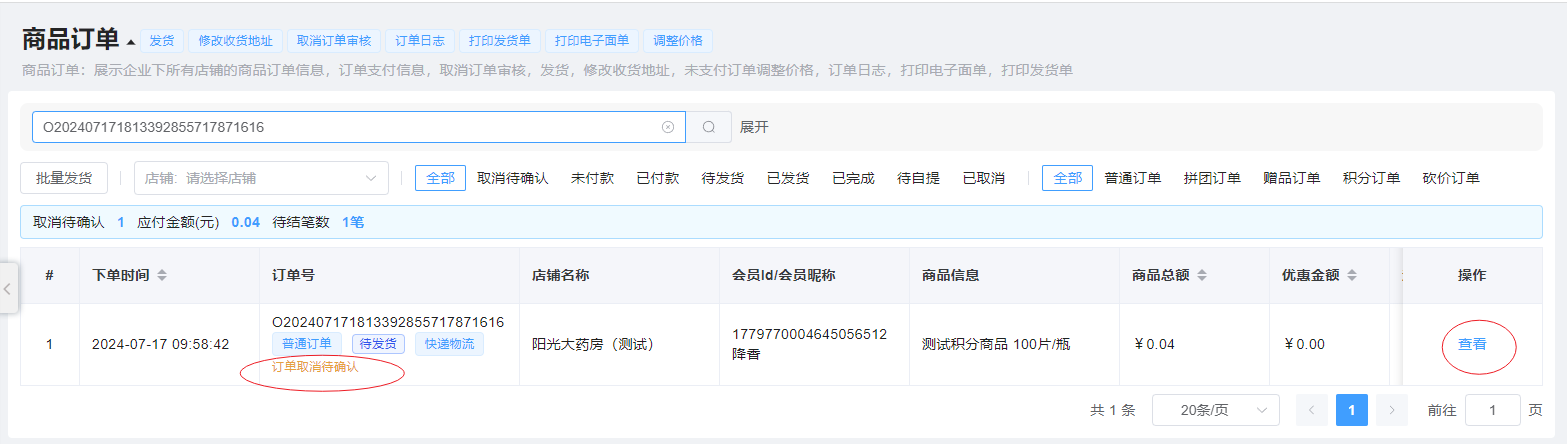Click 应付金额 value 0.04 in summary bar
The height and width of the screenshot is (444, 1567).
click(246, 222)
